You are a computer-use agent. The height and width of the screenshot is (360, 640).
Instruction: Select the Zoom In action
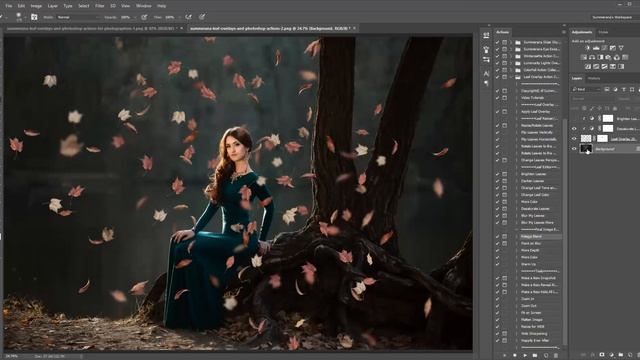point(527,299)
